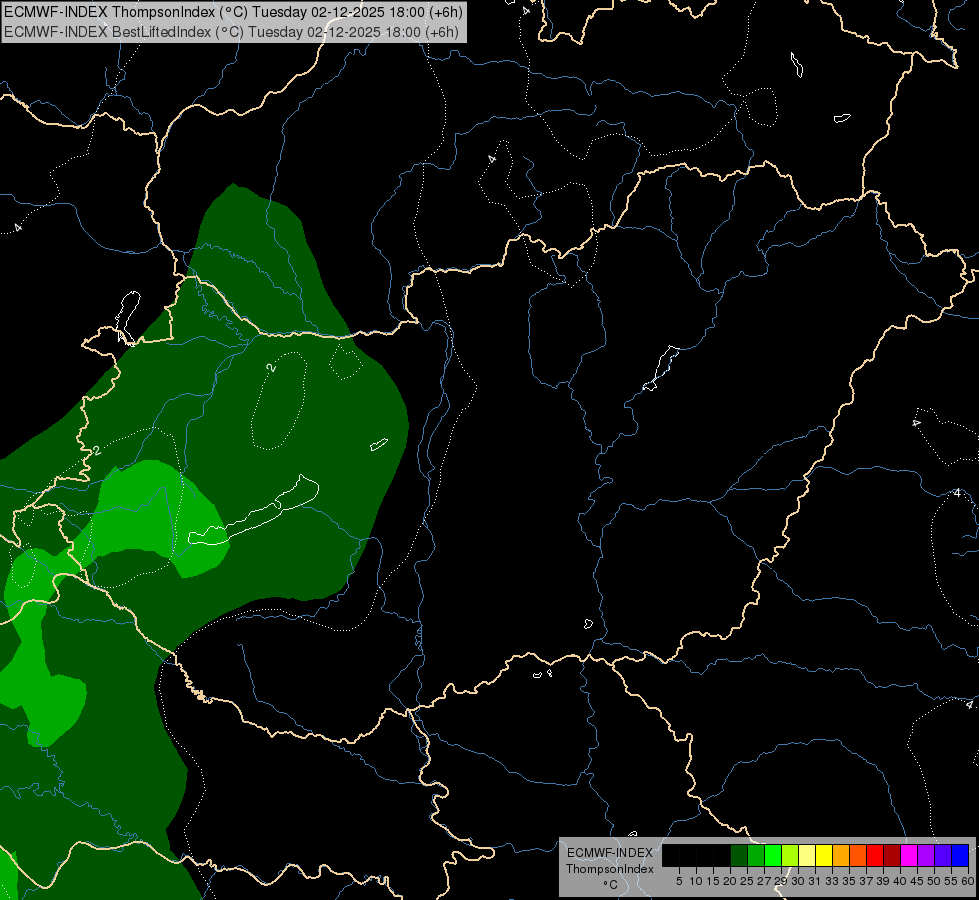Click the legend scale value '27'

click(764, 881)
